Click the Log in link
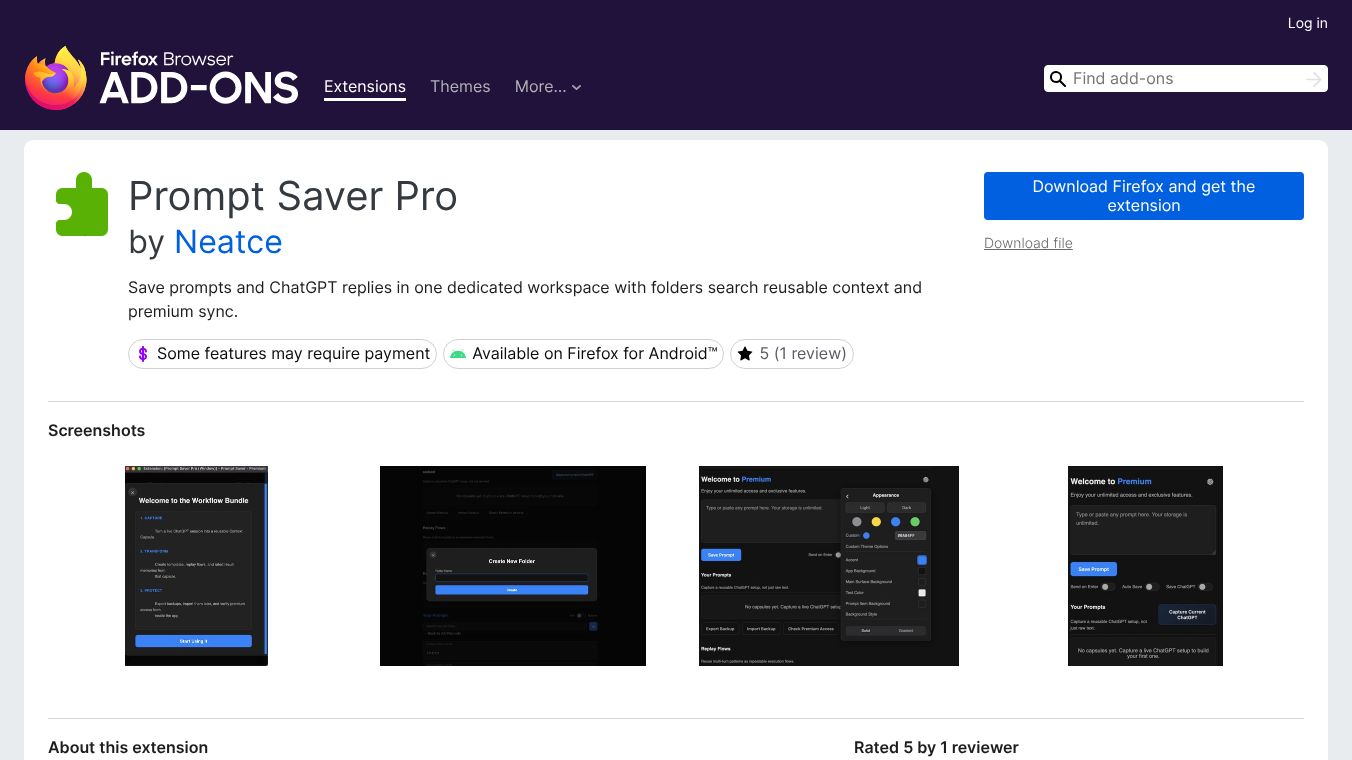The height and width of the screenshot is (760, 1352). coord(1307,23)
